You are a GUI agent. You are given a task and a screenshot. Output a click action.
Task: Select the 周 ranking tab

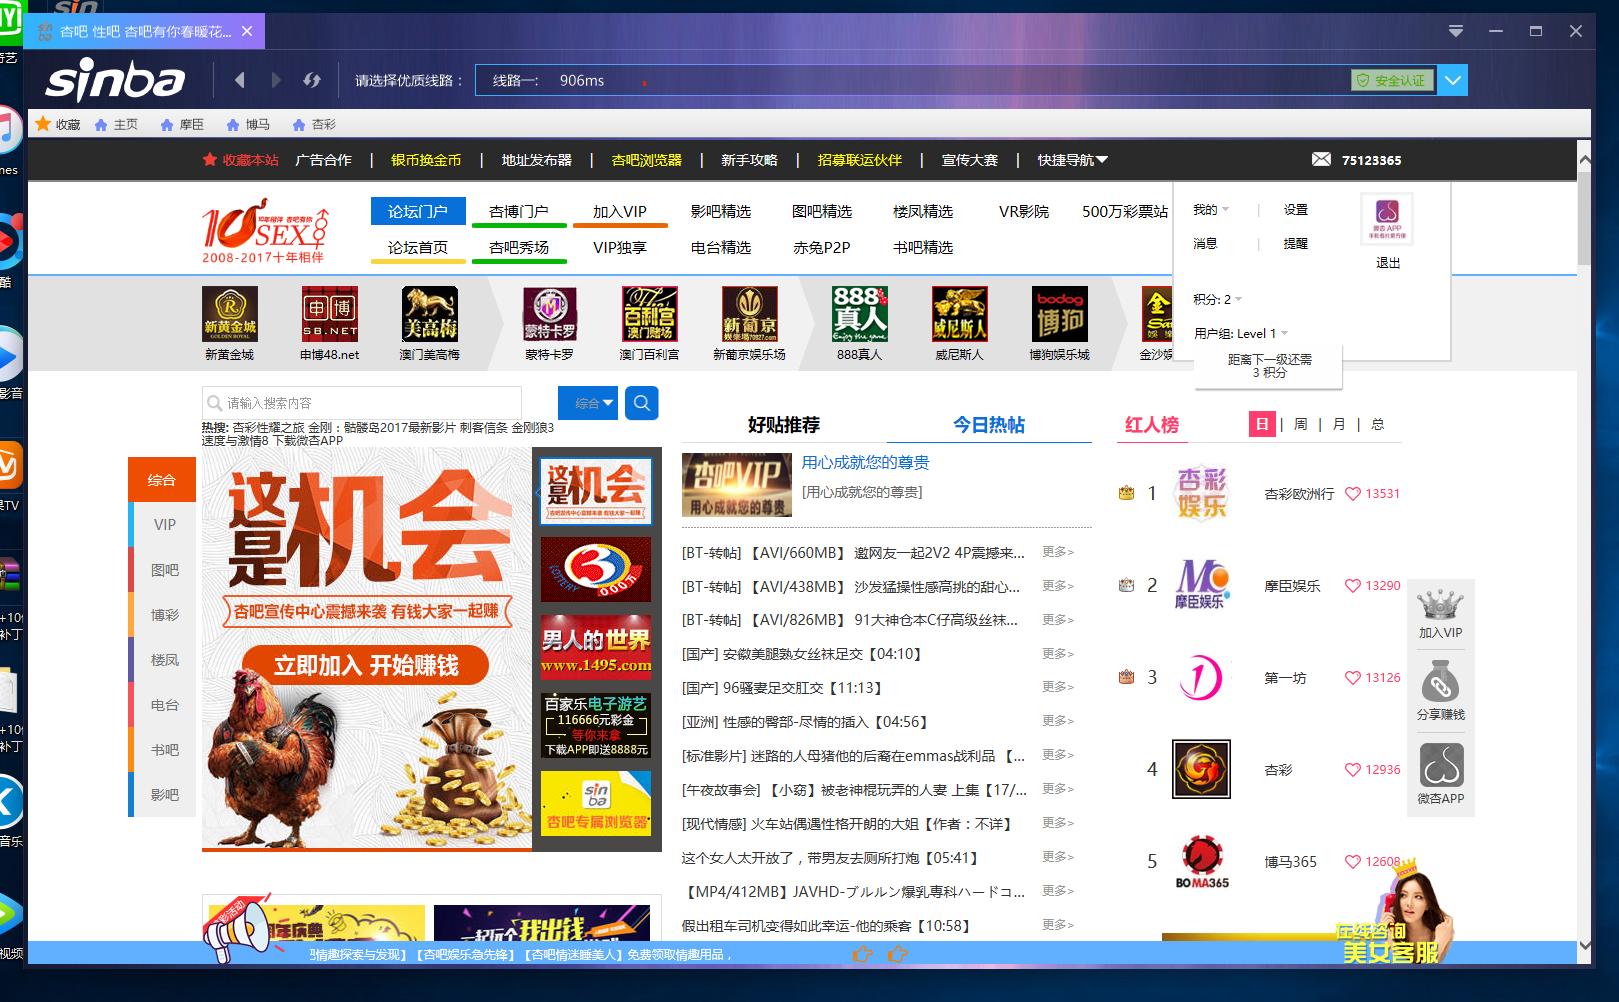(1300, 424)
